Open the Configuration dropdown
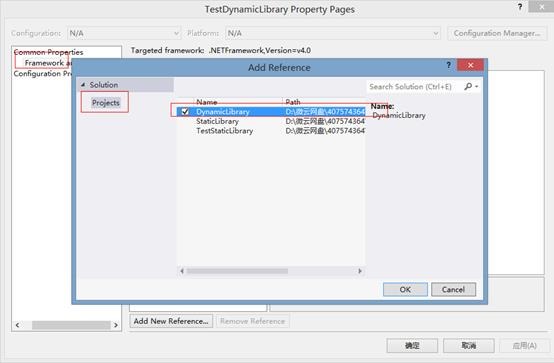The width and height of the screenshot is (554, 363). tap(124, 33)
